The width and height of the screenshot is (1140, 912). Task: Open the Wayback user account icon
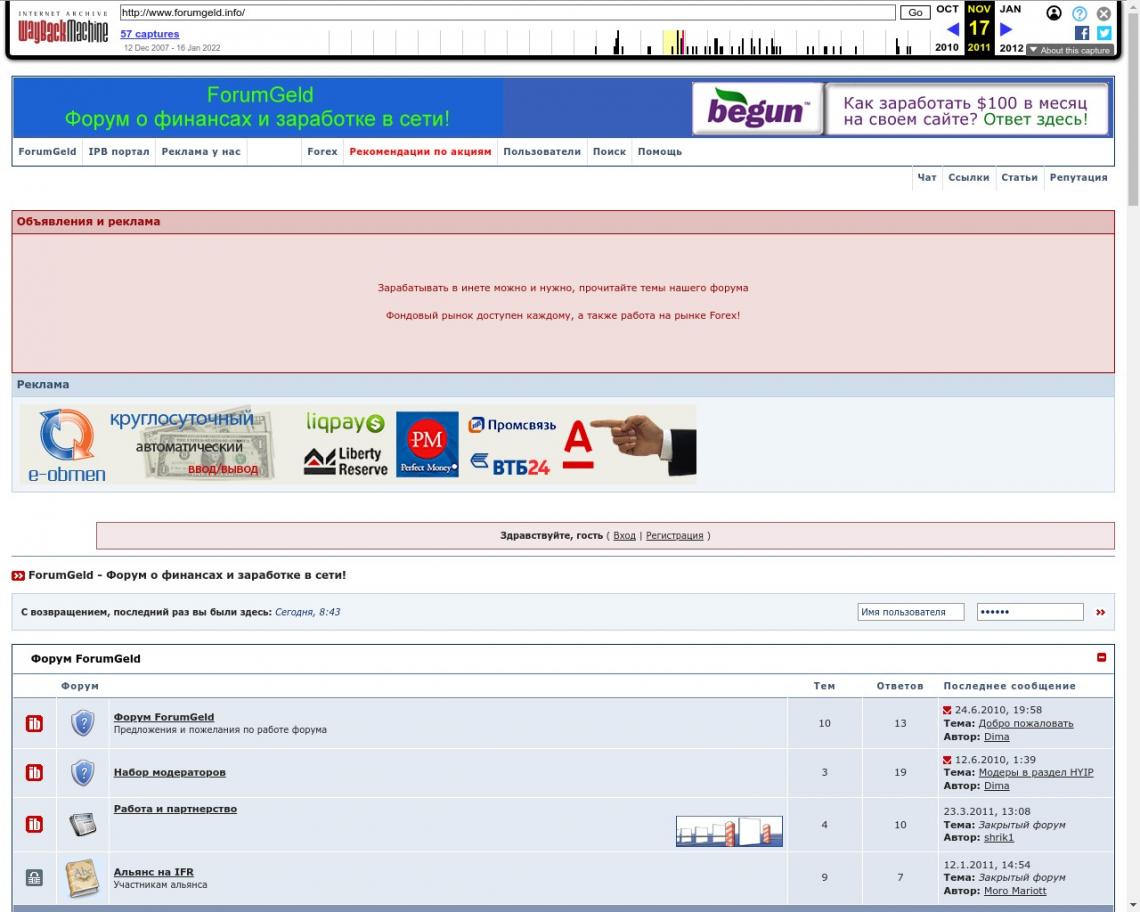pyautogui.click(x=1054, y=13)
